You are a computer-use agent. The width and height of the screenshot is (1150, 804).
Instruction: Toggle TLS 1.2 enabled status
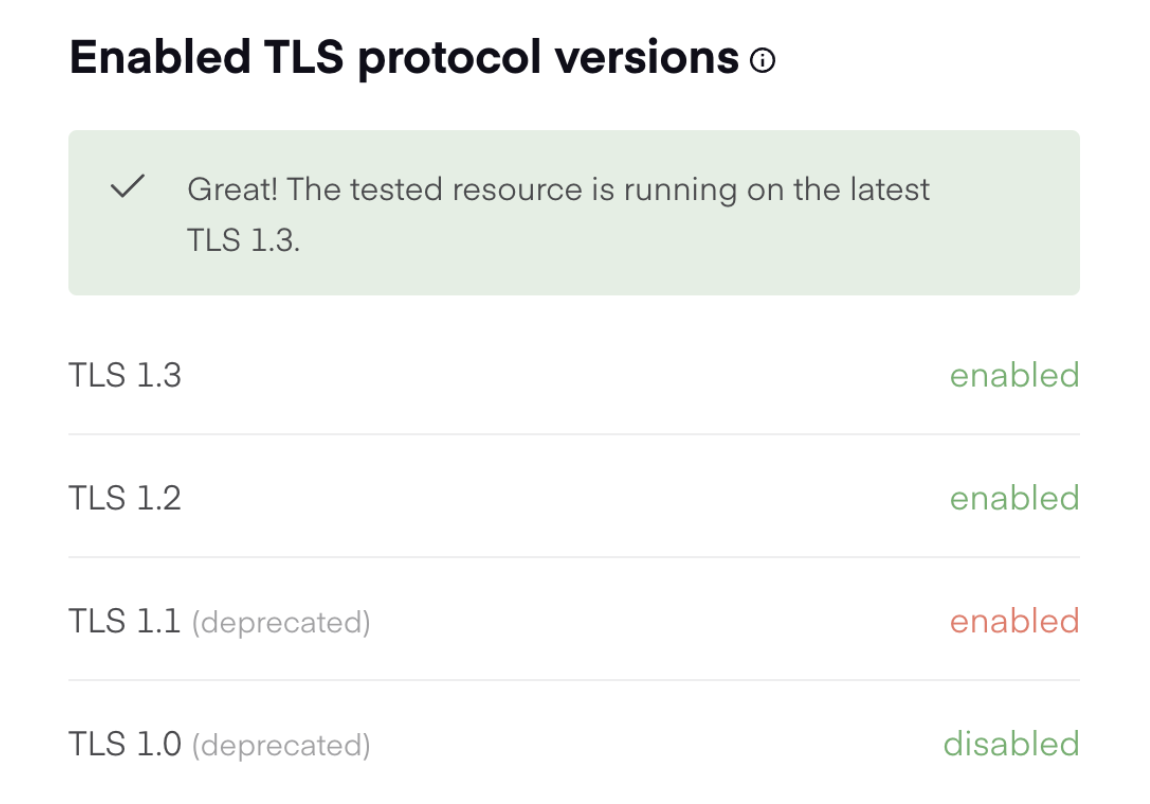pos(1013,499)
